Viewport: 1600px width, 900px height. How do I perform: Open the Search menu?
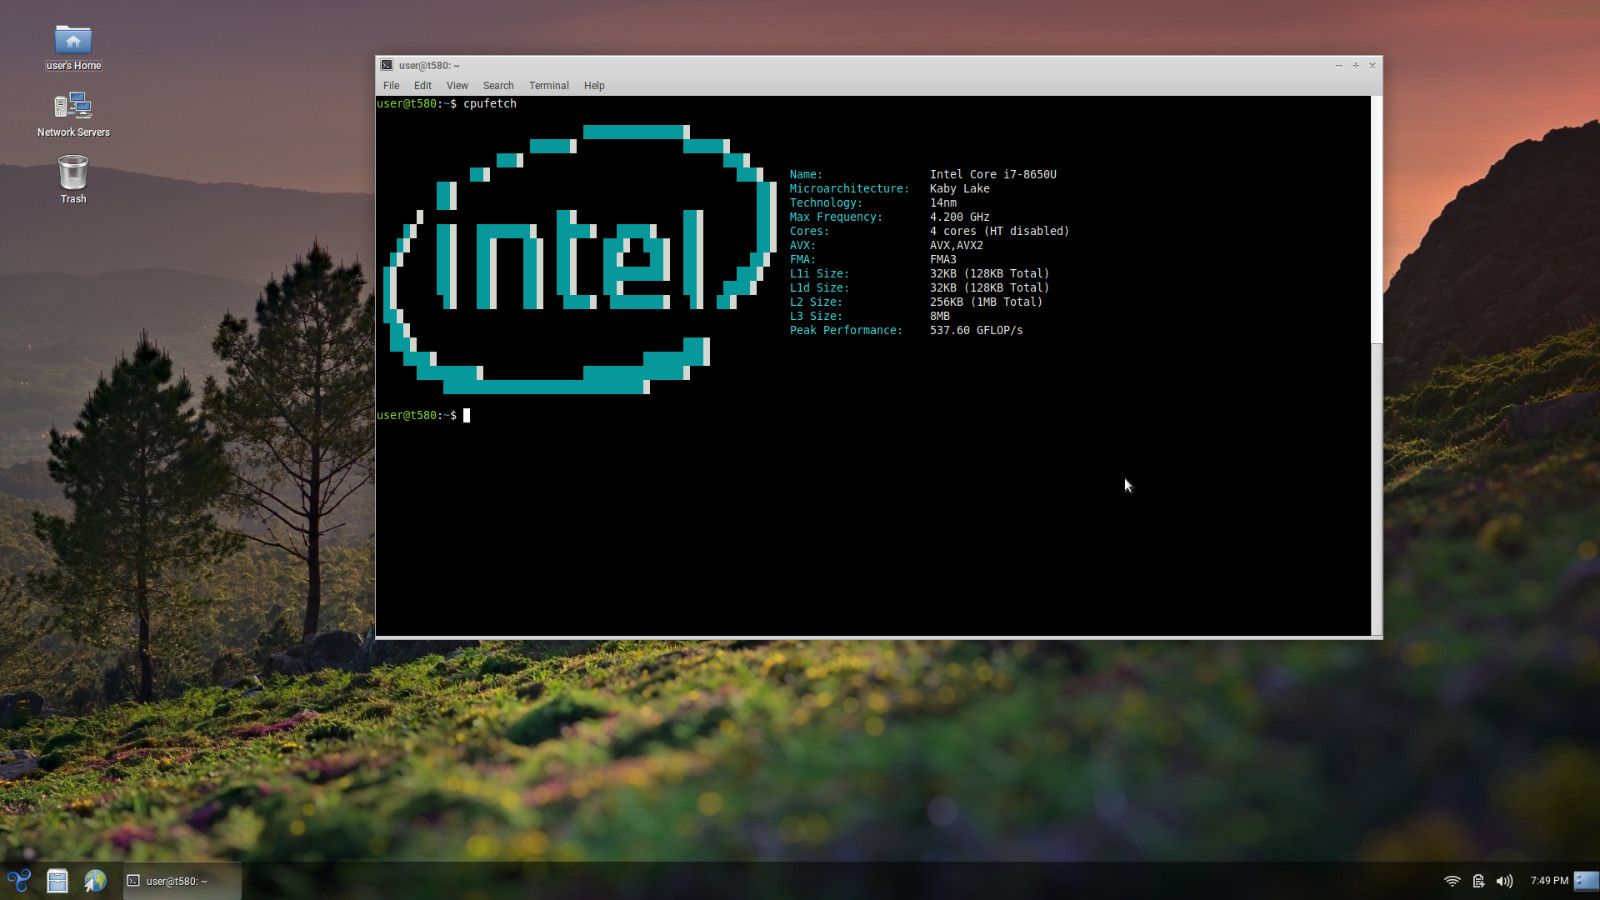coord(498,86)
